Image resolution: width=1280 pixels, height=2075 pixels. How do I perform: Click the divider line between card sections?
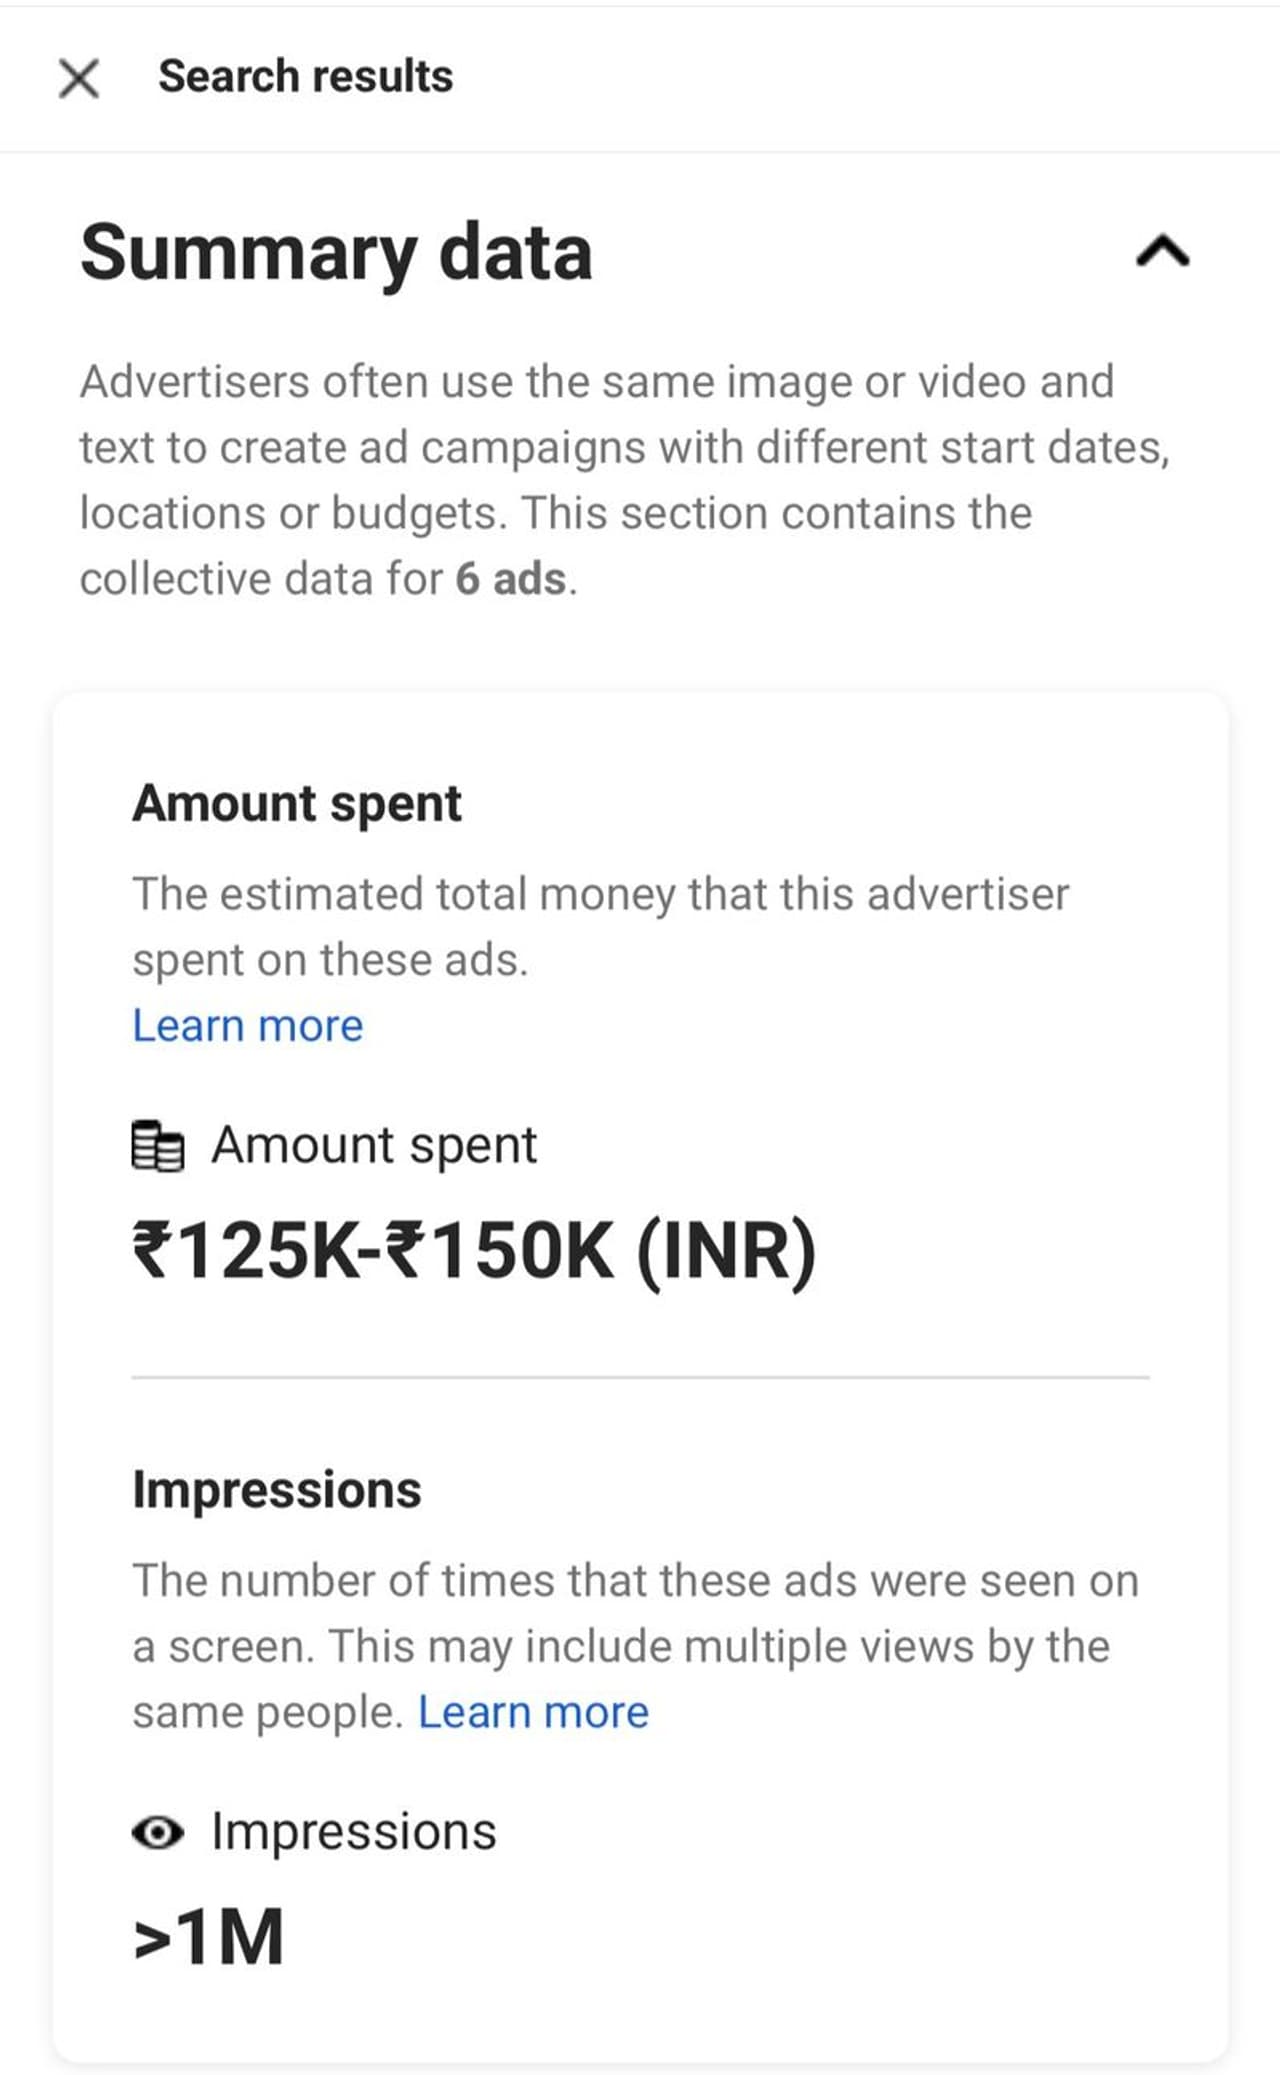(x=640, y=1377)
